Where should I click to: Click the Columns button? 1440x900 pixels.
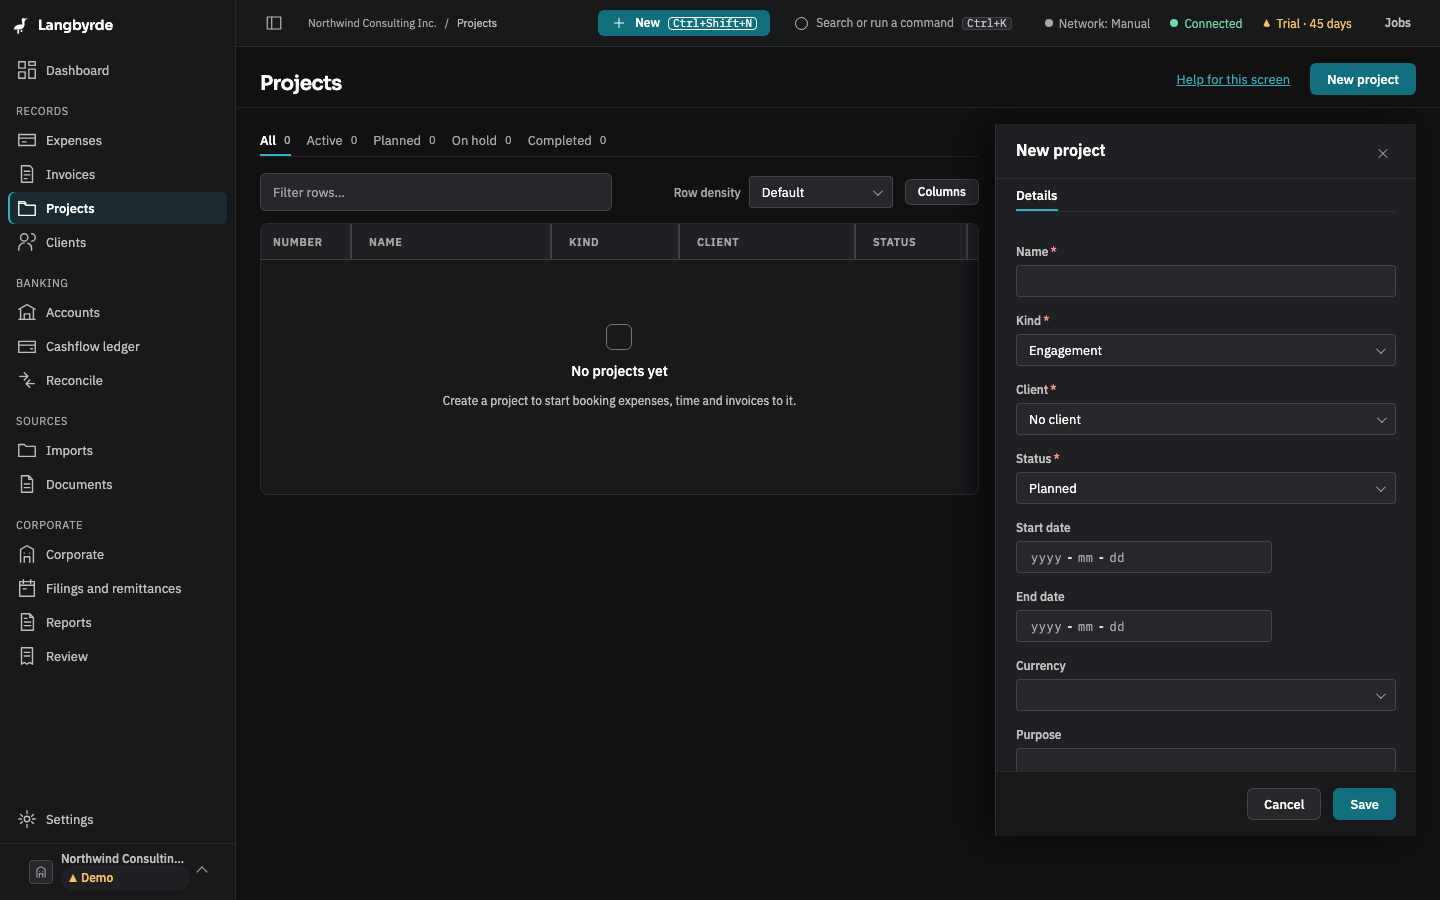coord(942,192)
